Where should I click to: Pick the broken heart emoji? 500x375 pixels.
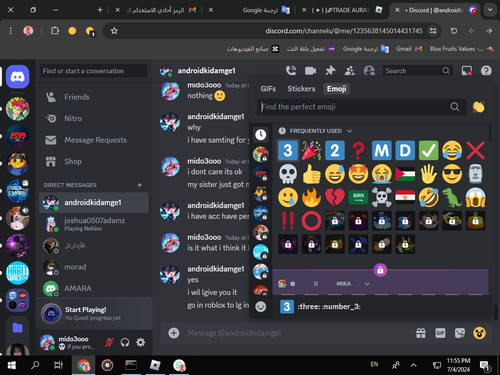[335, 197]
